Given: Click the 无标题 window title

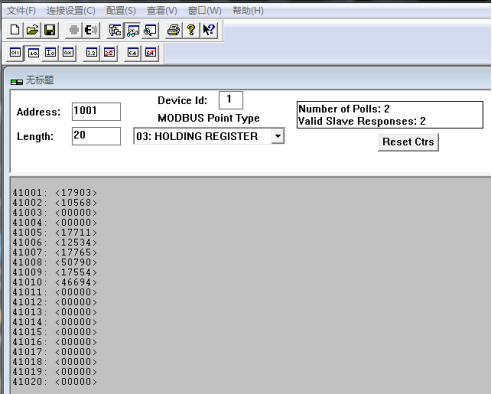Looking at the screenshot, I should pyautogui.click(x=40, y=80).
